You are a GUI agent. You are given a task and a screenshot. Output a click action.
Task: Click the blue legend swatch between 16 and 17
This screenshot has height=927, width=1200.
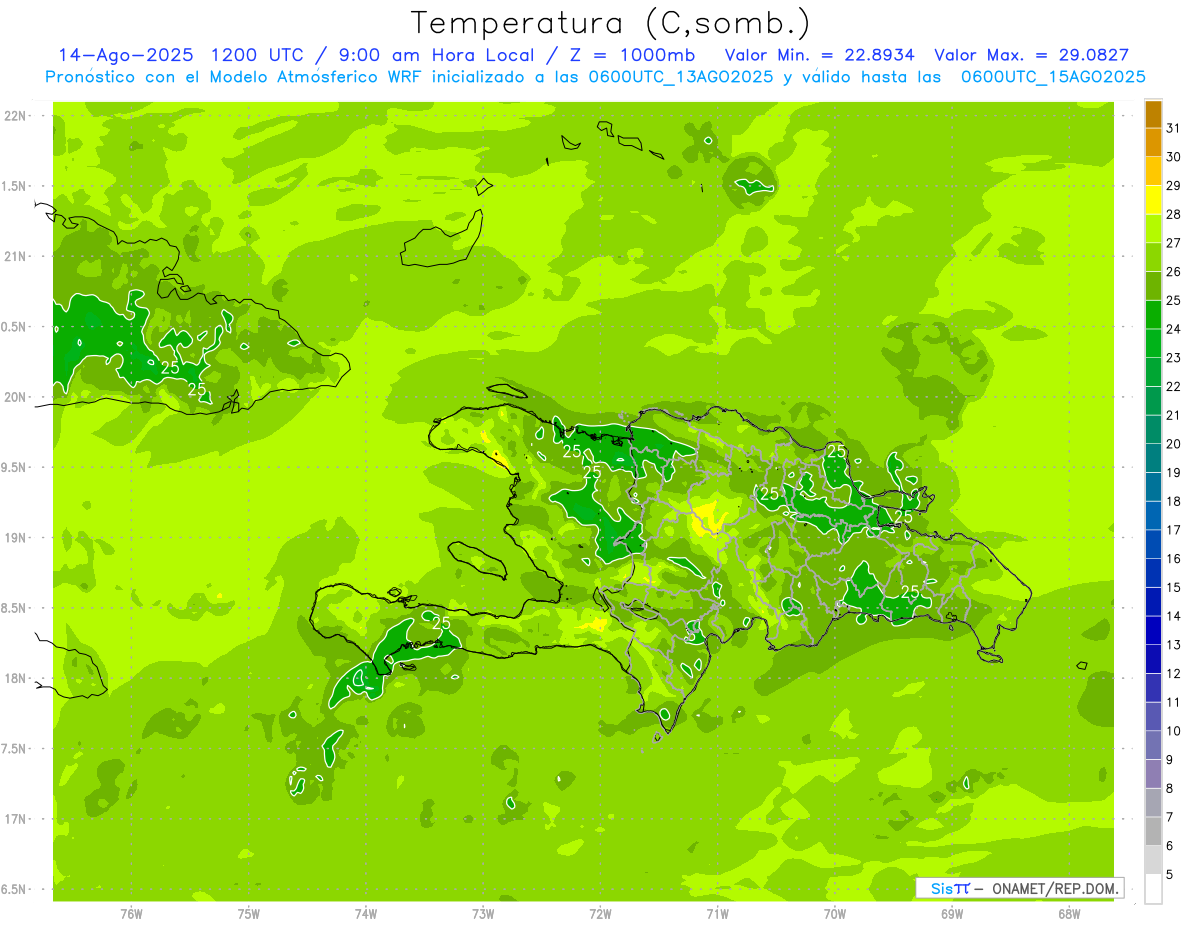click(1153, 545)
